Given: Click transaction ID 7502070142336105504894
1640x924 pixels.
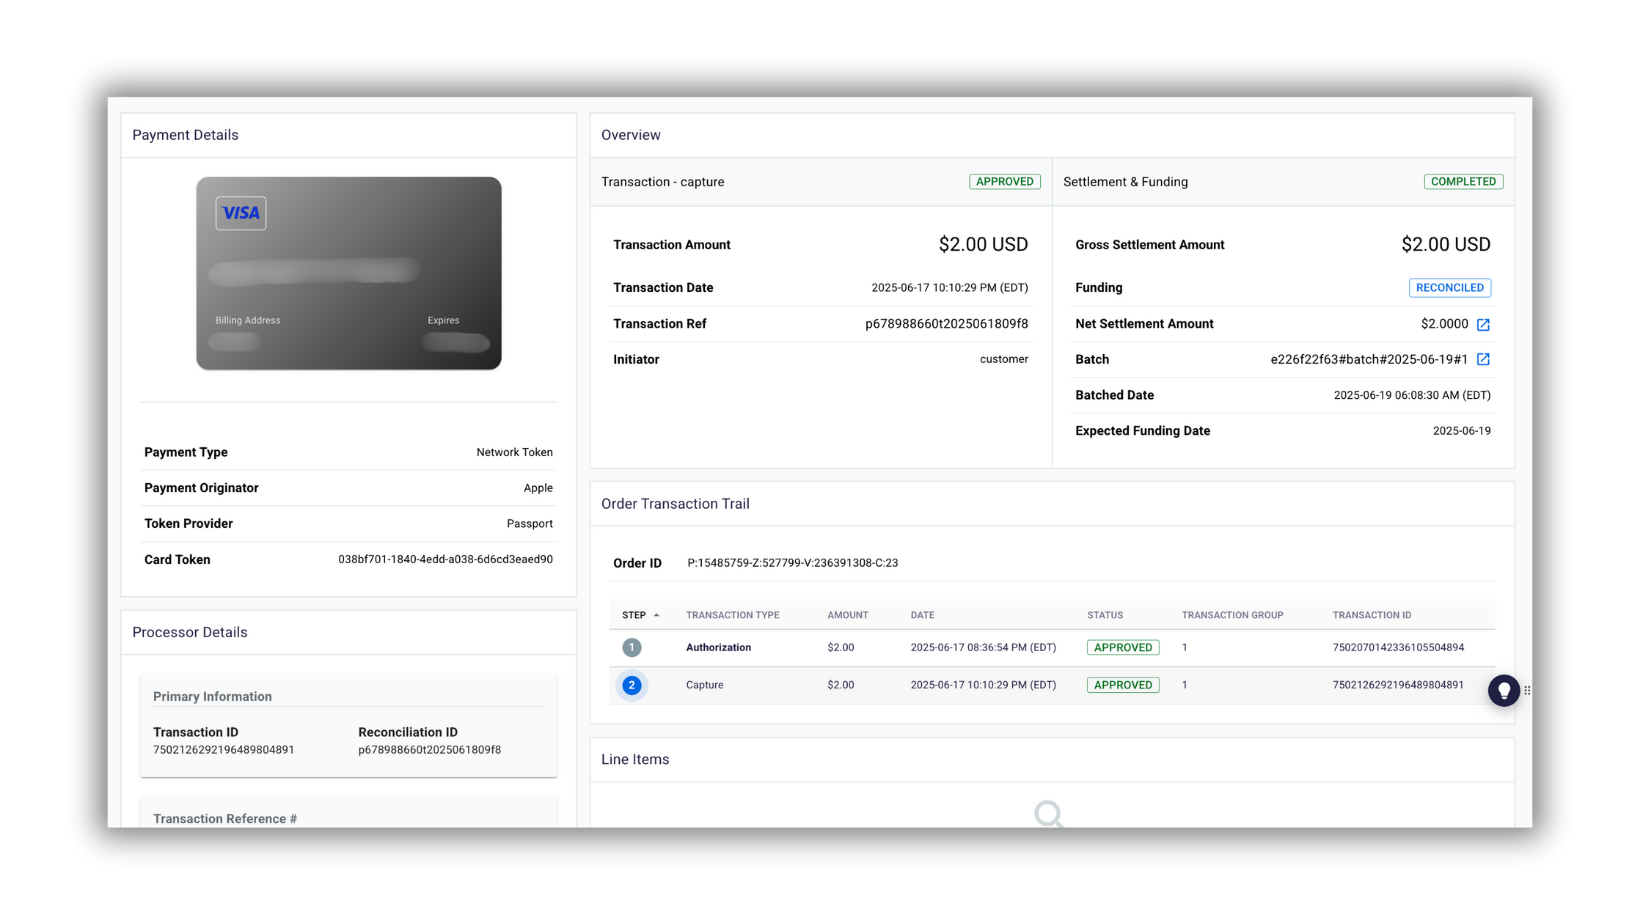Looking at the screenshot, I should pos(1398,648).
